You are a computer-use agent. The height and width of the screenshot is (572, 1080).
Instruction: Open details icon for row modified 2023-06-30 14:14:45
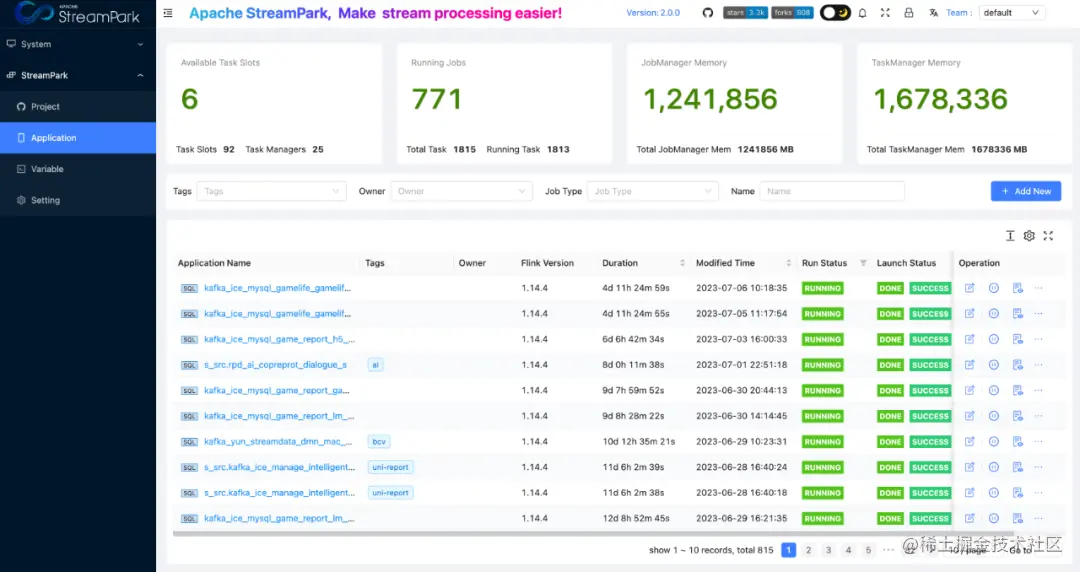pyautogui.click(x=993, y=416)
